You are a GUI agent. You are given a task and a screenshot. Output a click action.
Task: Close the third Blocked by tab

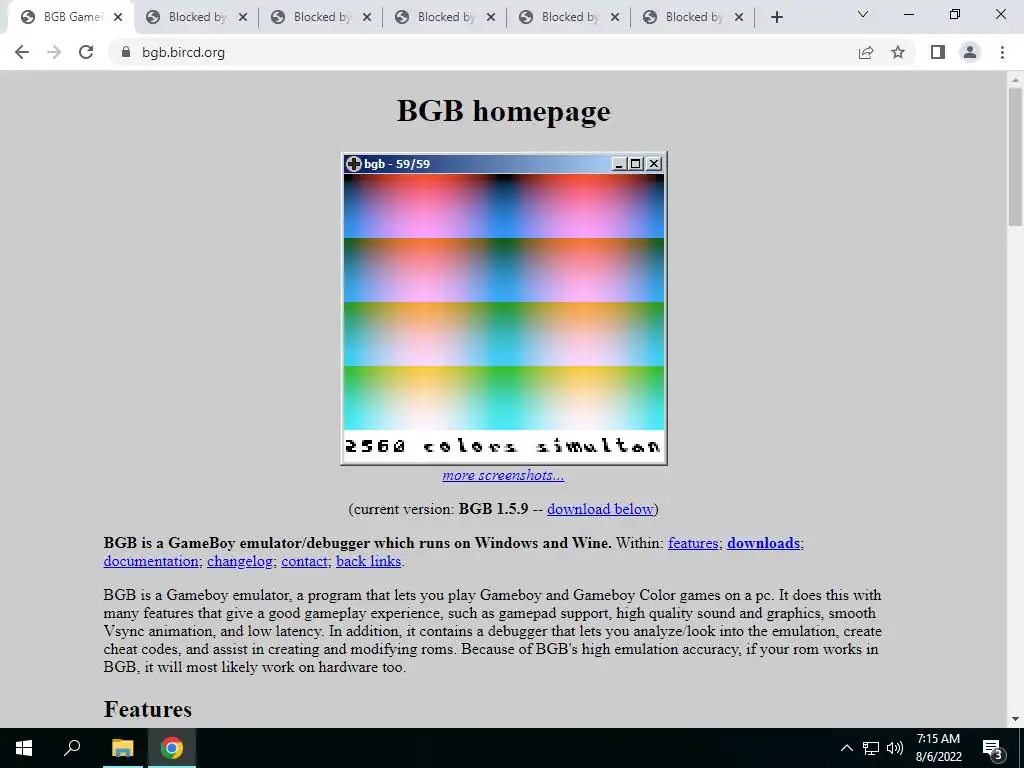[491, 17]
